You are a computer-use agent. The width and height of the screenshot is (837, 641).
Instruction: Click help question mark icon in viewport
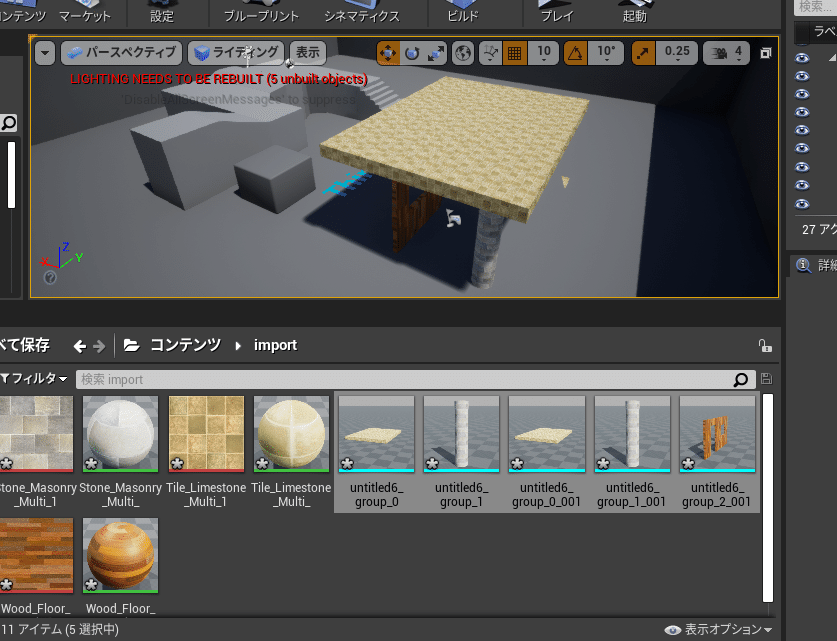(x=50, y=278)
